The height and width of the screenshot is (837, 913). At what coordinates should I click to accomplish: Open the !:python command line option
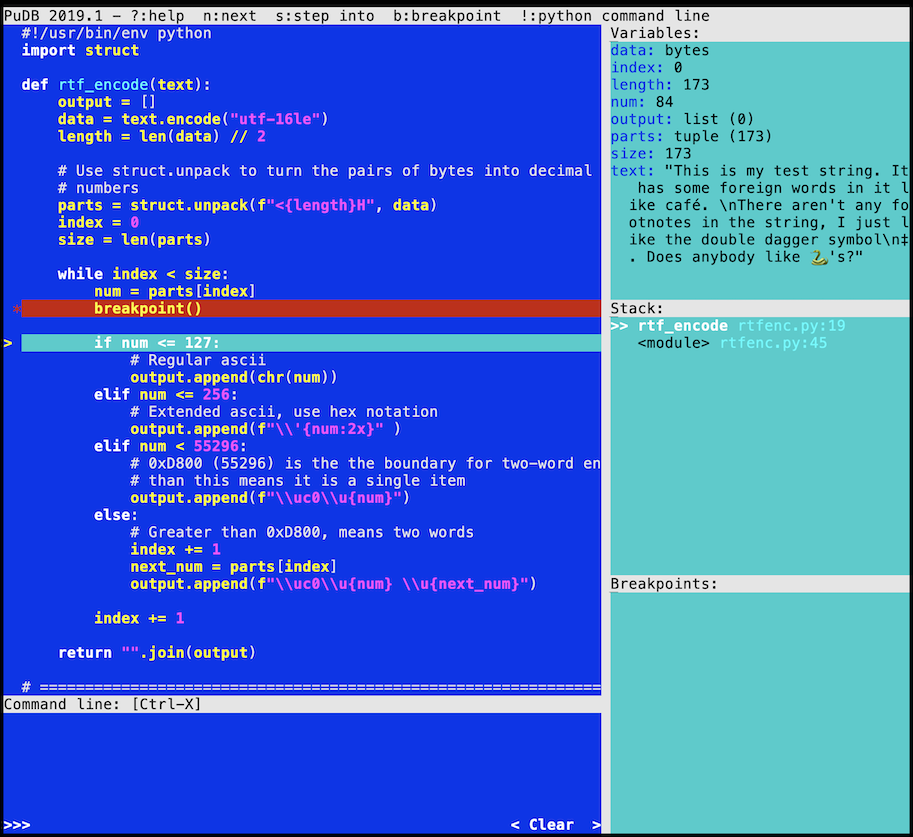click(553, 15)
